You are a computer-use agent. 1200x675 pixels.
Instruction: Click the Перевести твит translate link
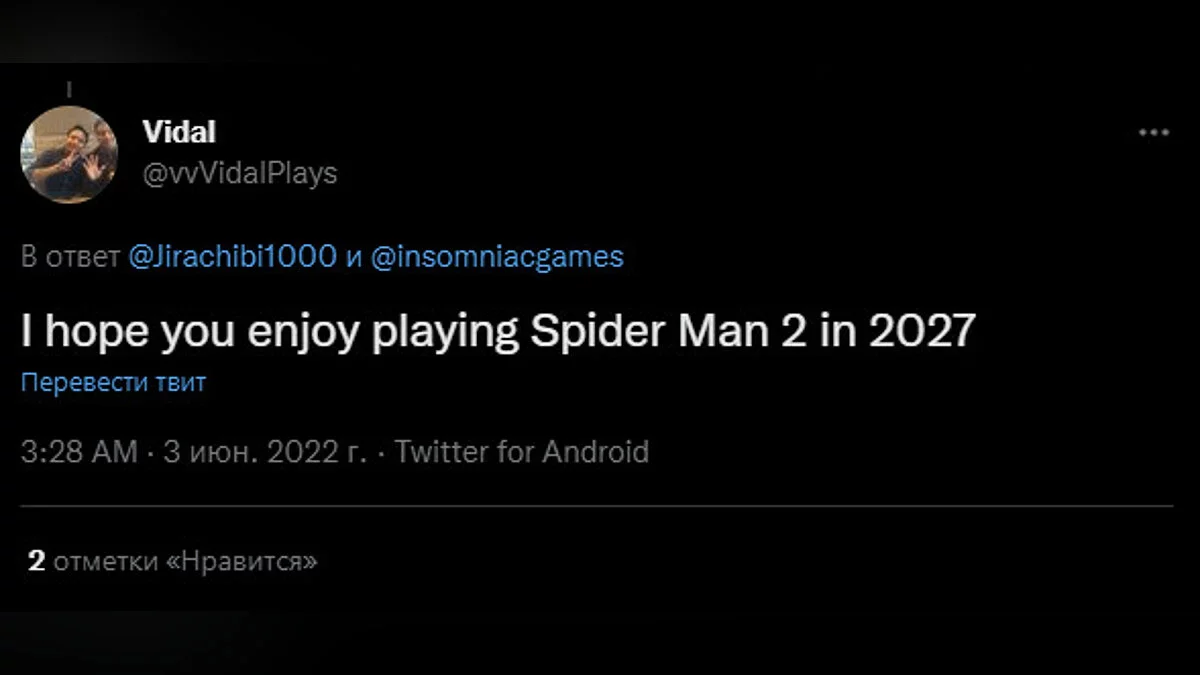113,384
